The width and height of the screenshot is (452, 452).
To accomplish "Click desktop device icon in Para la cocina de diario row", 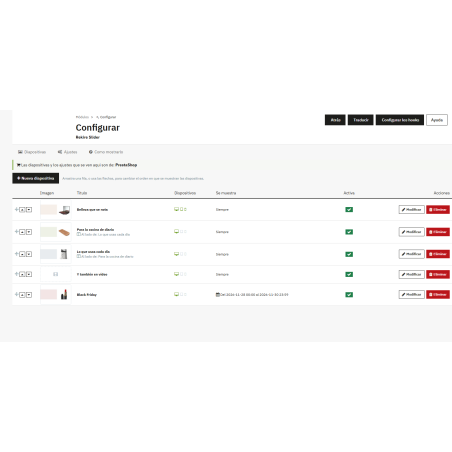I will [176, 231].
